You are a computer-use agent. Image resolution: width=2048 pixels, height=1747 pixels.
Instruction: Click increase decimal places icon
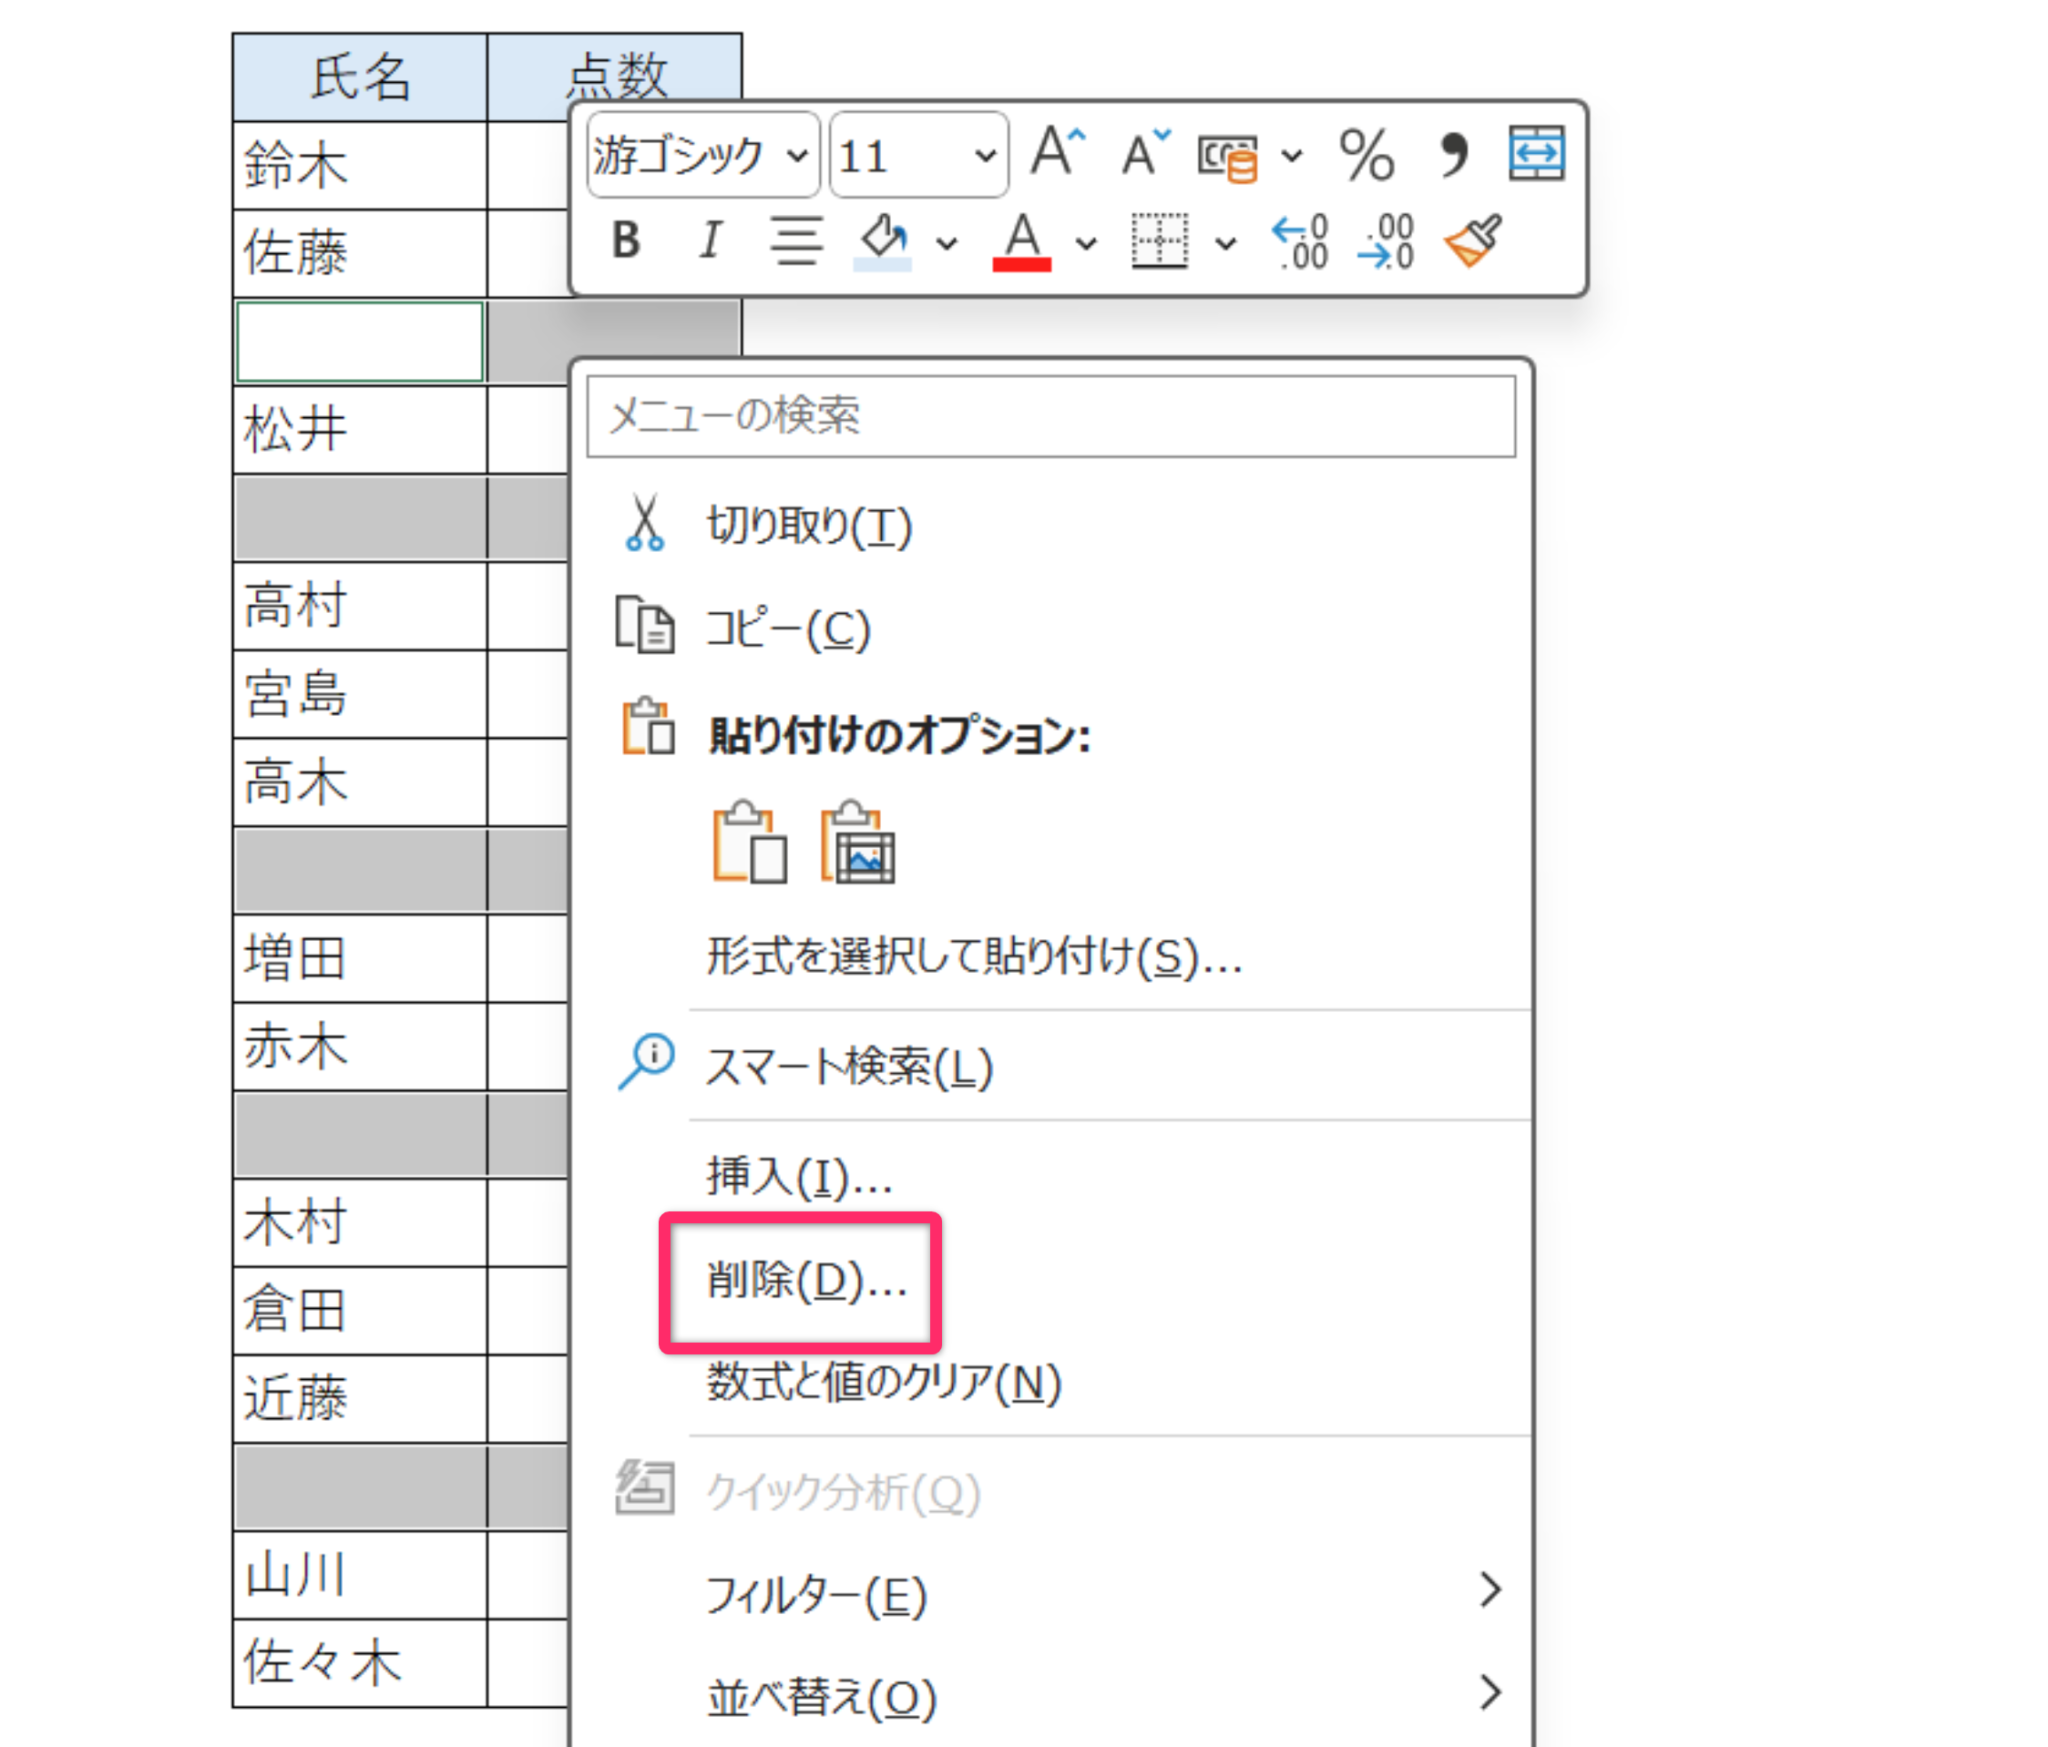(x=1300, y=241)
